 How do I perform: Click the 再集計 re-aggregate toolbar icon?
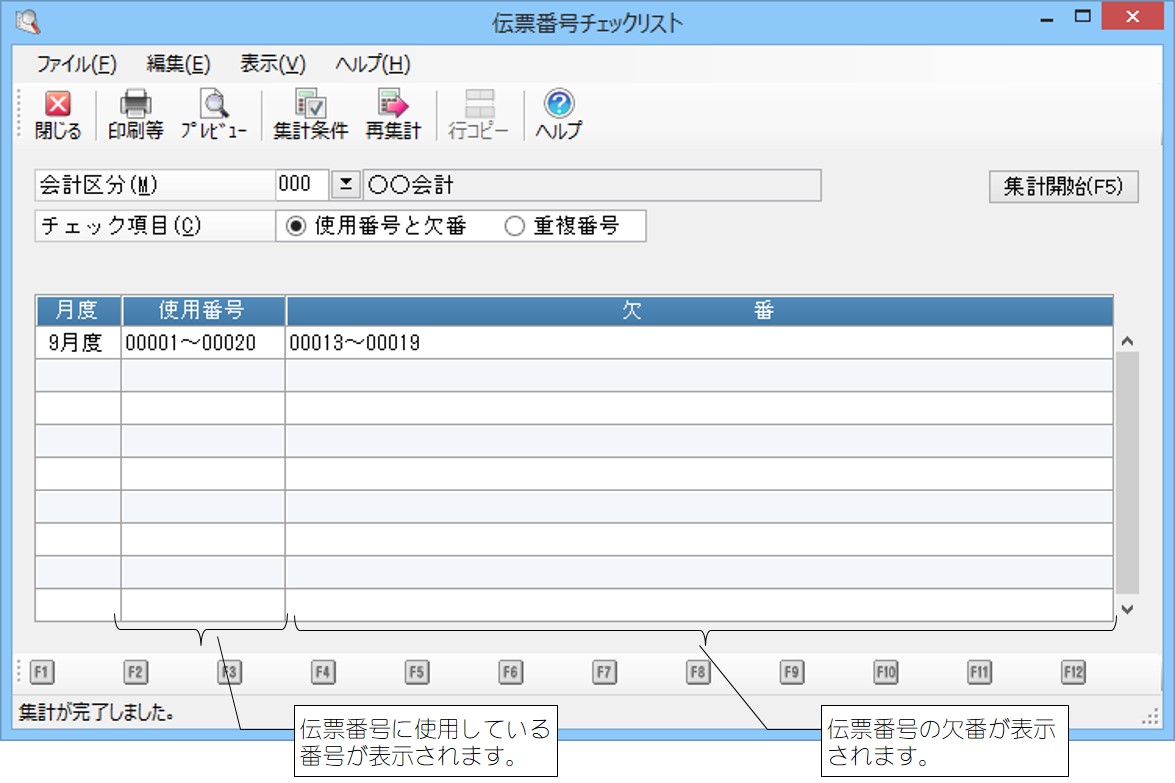tap(393, 105)
